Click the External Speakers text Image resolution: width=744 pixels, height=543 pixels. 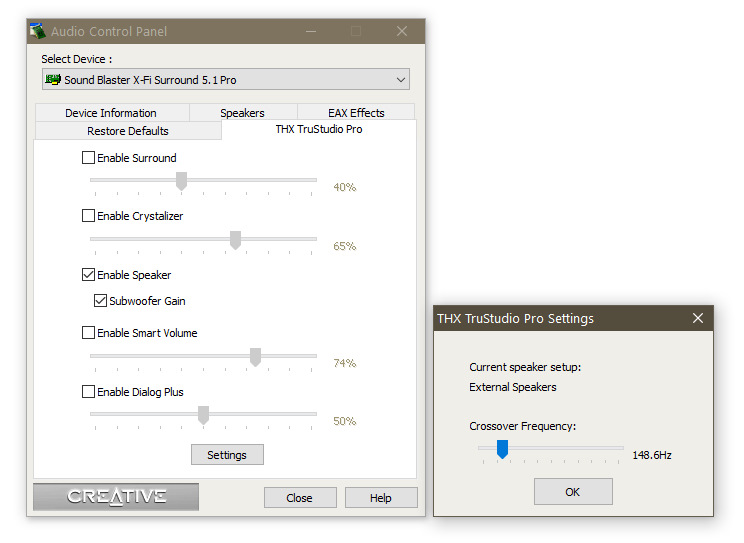click(x=513, y=387)
